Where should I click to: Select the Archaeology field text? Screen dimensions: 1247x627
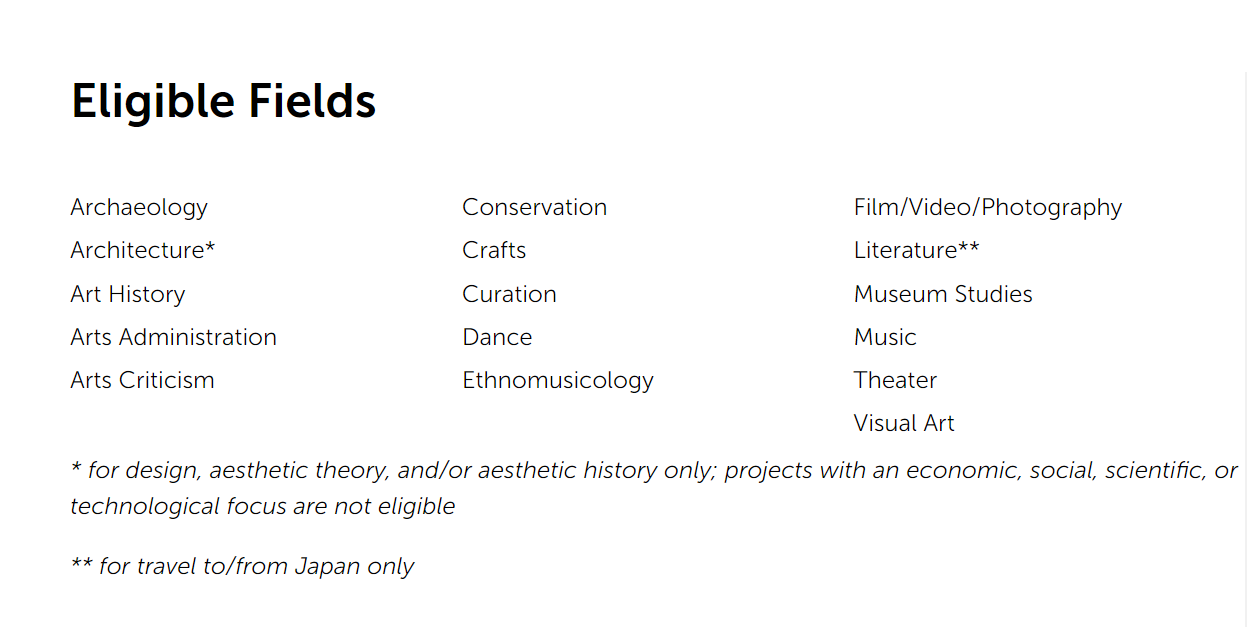point(139,208)
